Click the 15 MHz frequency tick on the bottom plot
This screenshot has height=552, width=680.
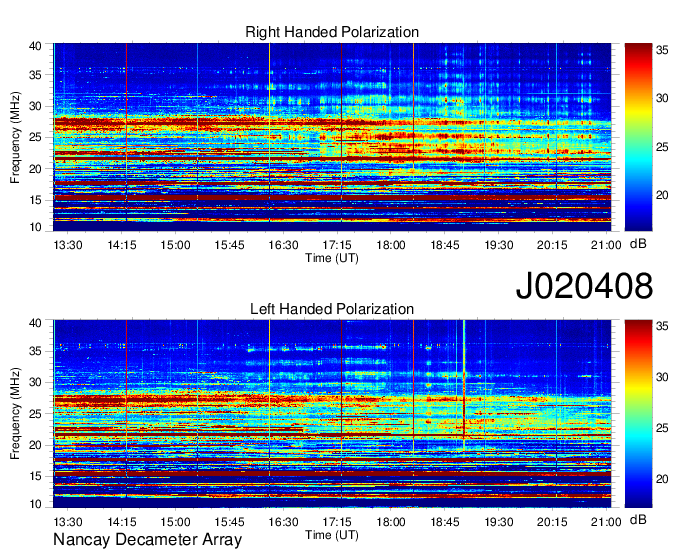click(35, 477)
